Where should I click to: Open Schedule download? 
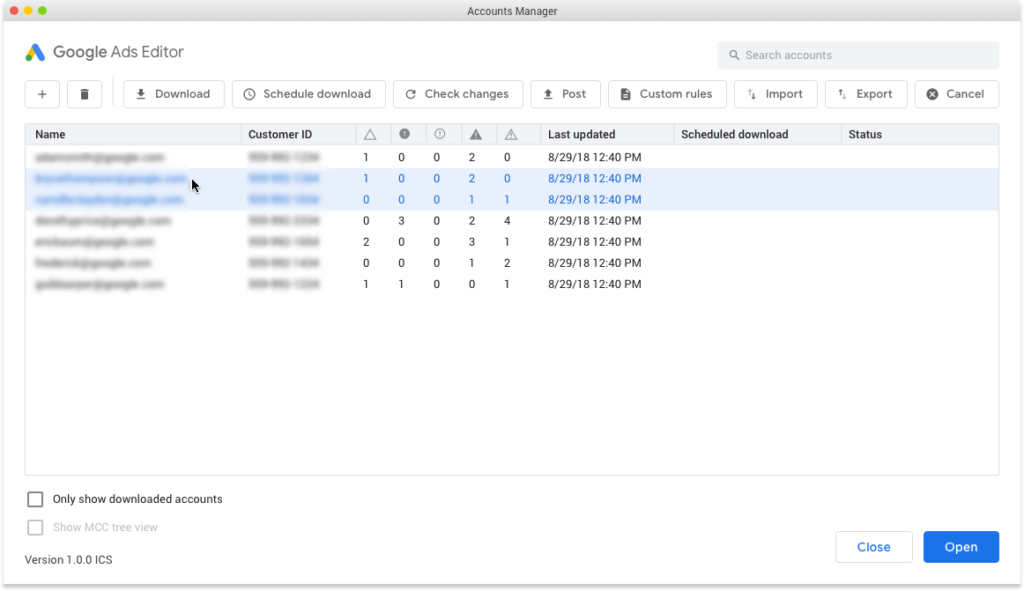(x=308, y=94)
